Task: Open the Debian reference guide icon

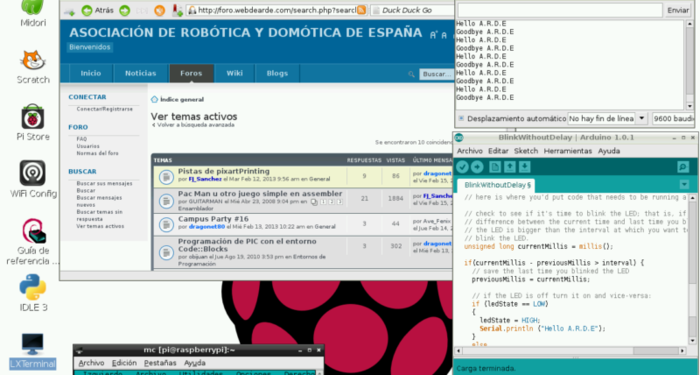Action: point(33,241)
